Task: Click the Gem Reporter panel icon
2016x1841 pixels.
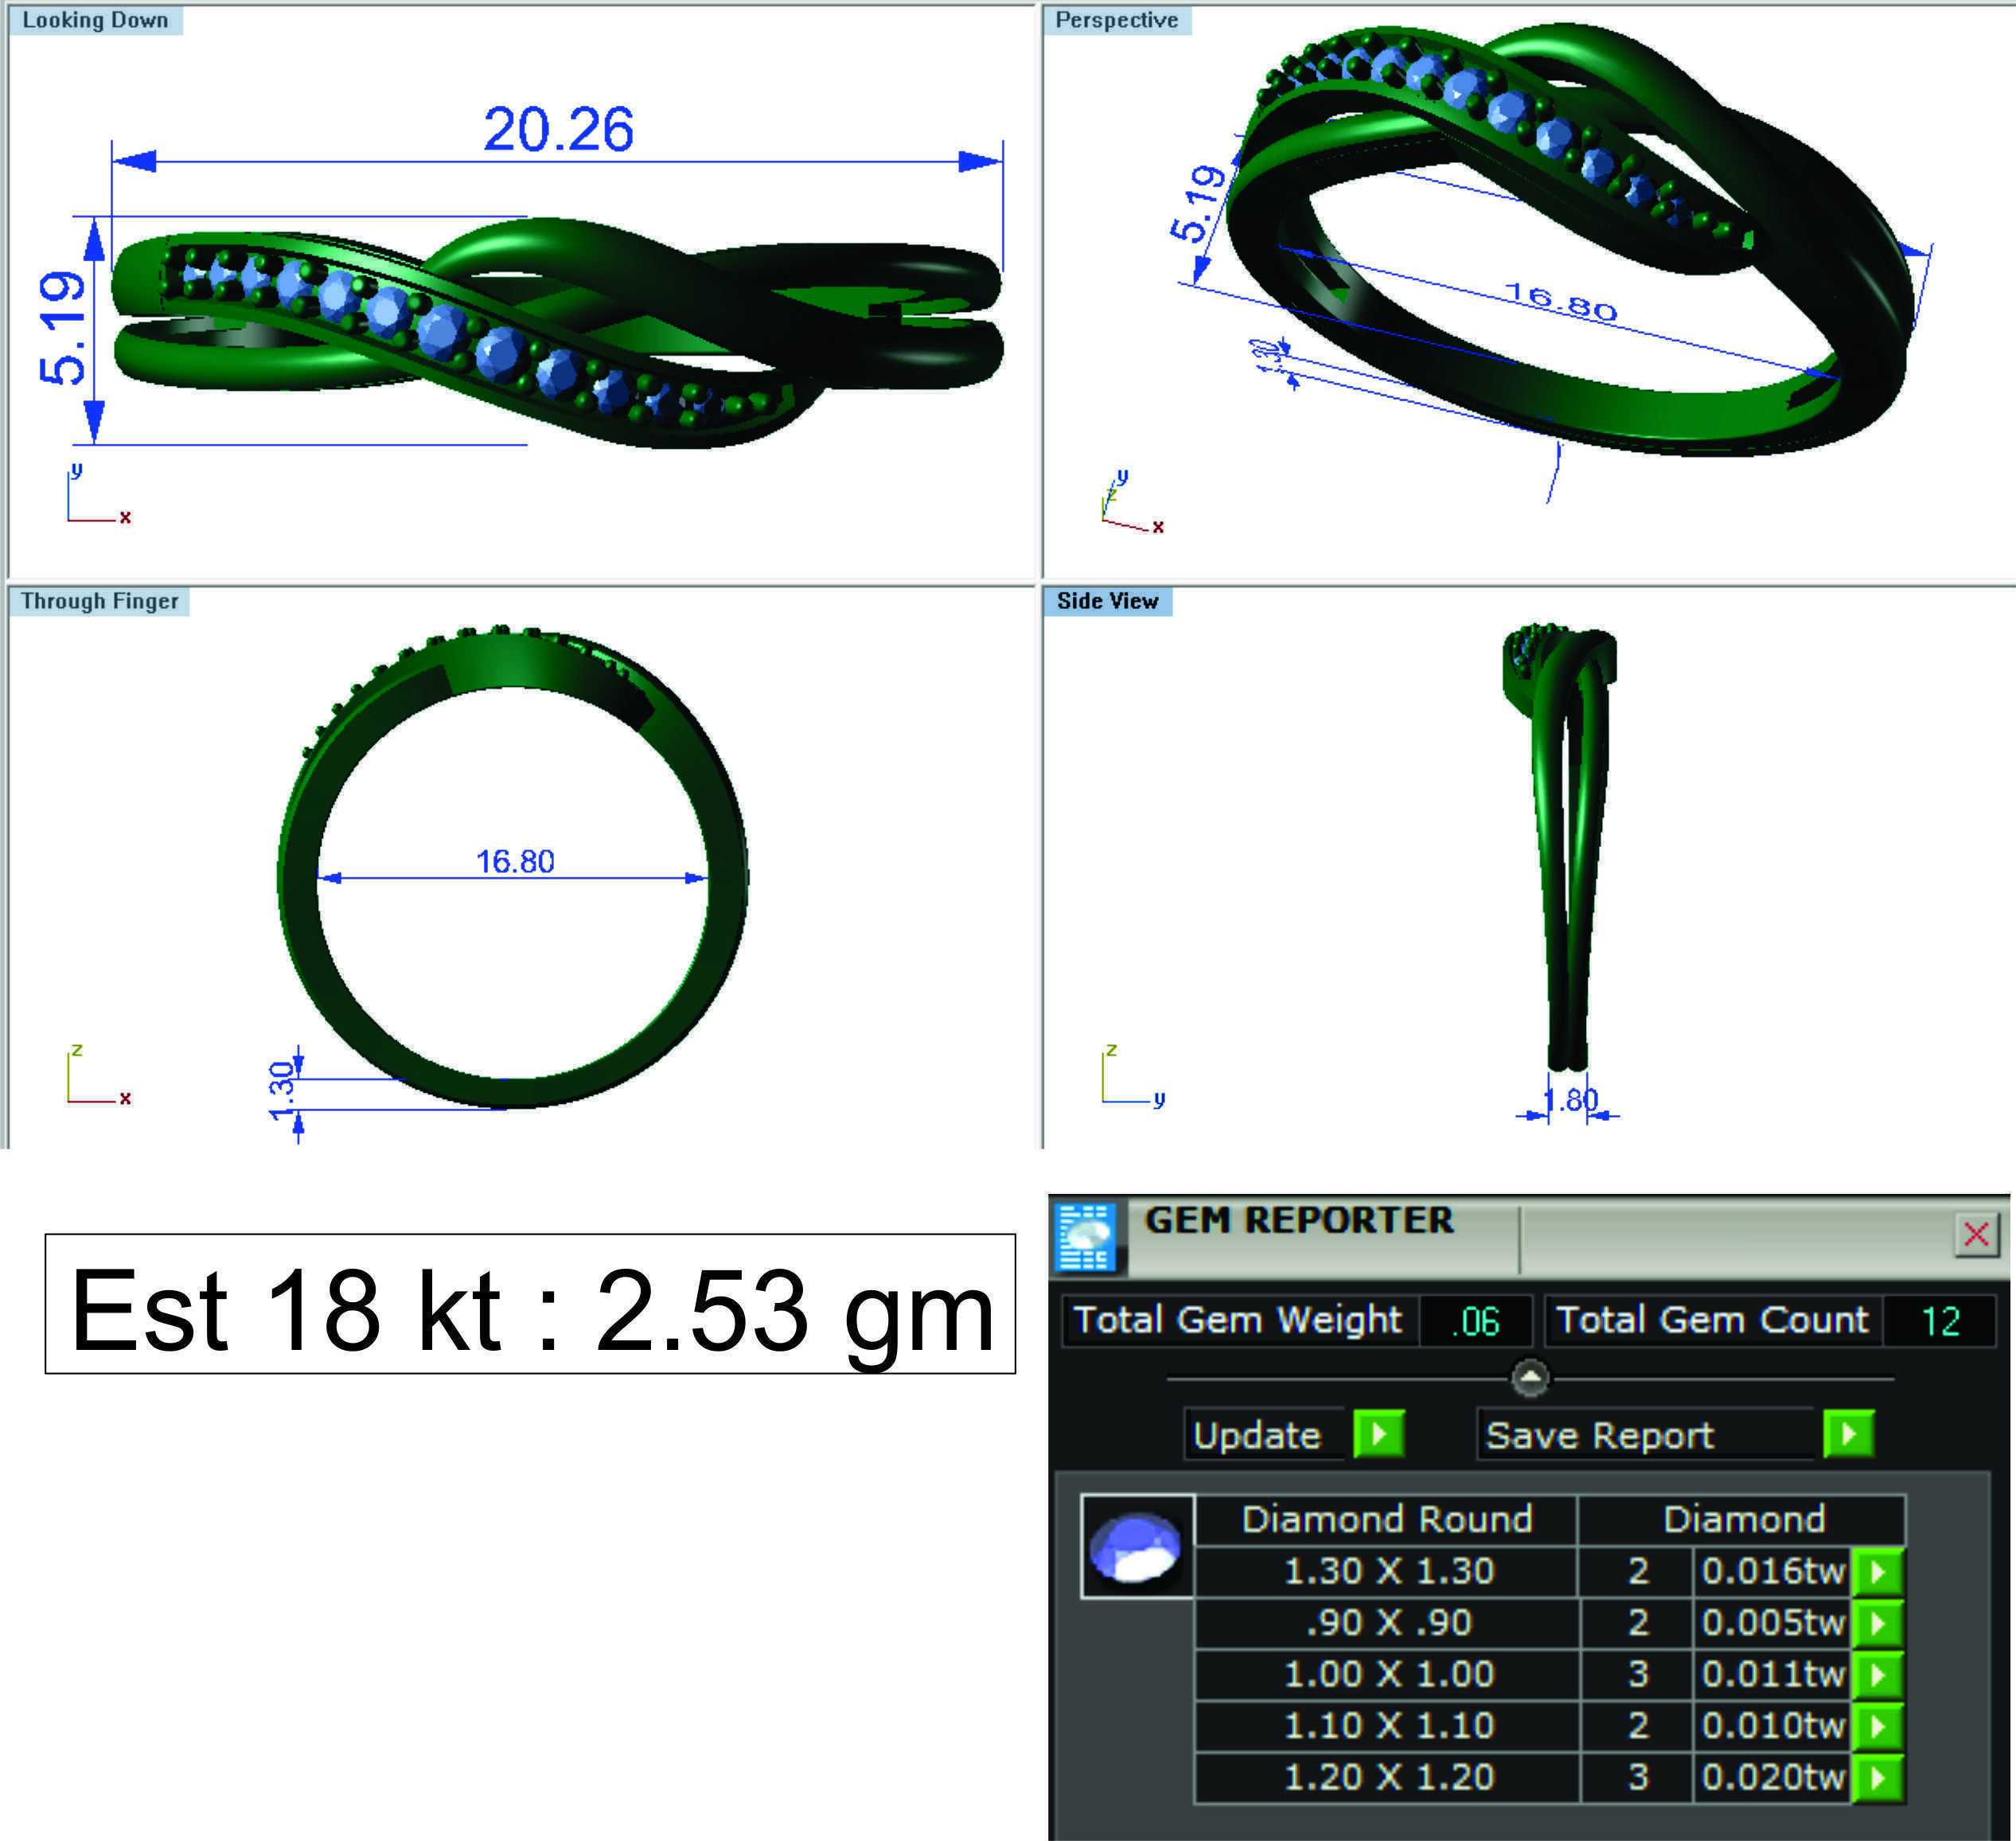Action: point(1085,1236)
